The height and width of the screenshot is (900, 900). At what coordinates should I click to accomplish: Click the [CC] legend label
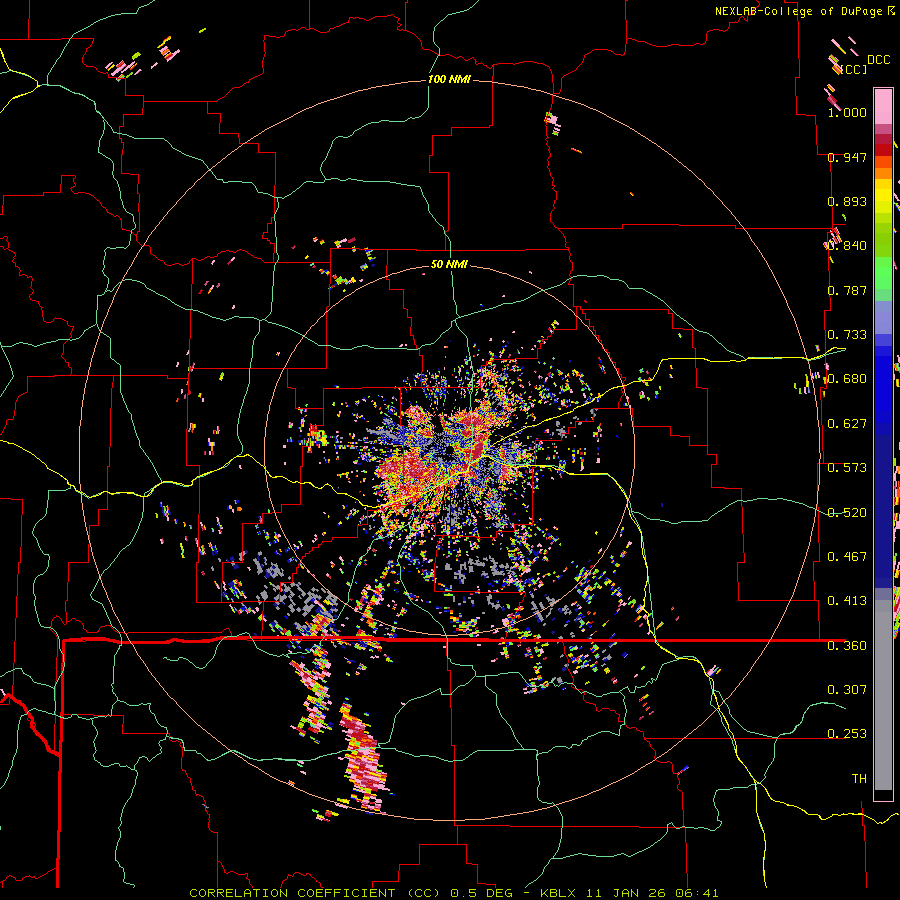tap(854, 69)
